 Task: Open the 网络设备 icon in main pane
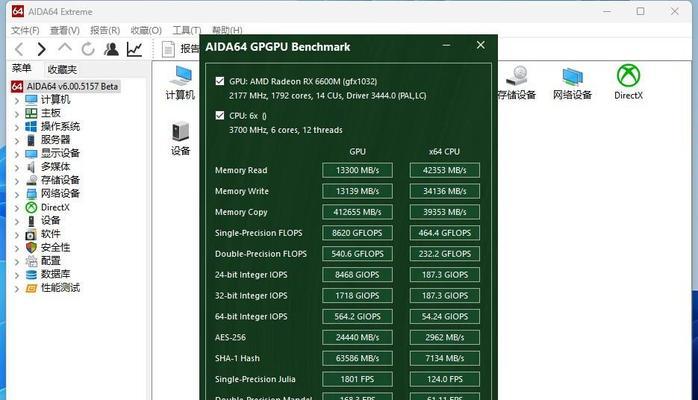coord(572,83)
